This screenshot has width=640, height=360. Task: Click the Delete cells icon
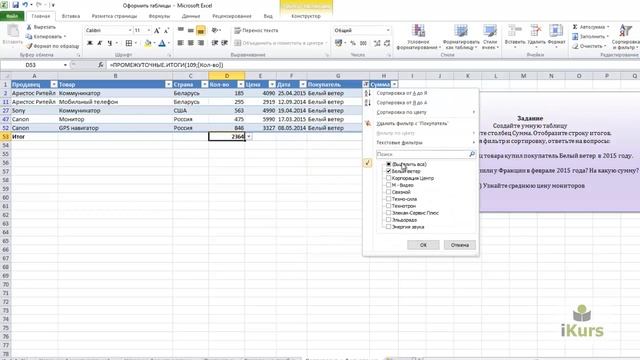click(536, 31)
